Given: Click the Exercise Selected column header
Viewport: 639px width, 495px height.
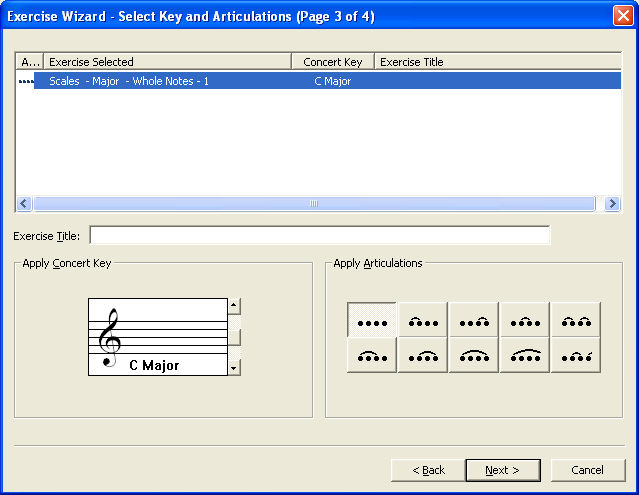Looking at the screenshot, I should click(167, 62).
